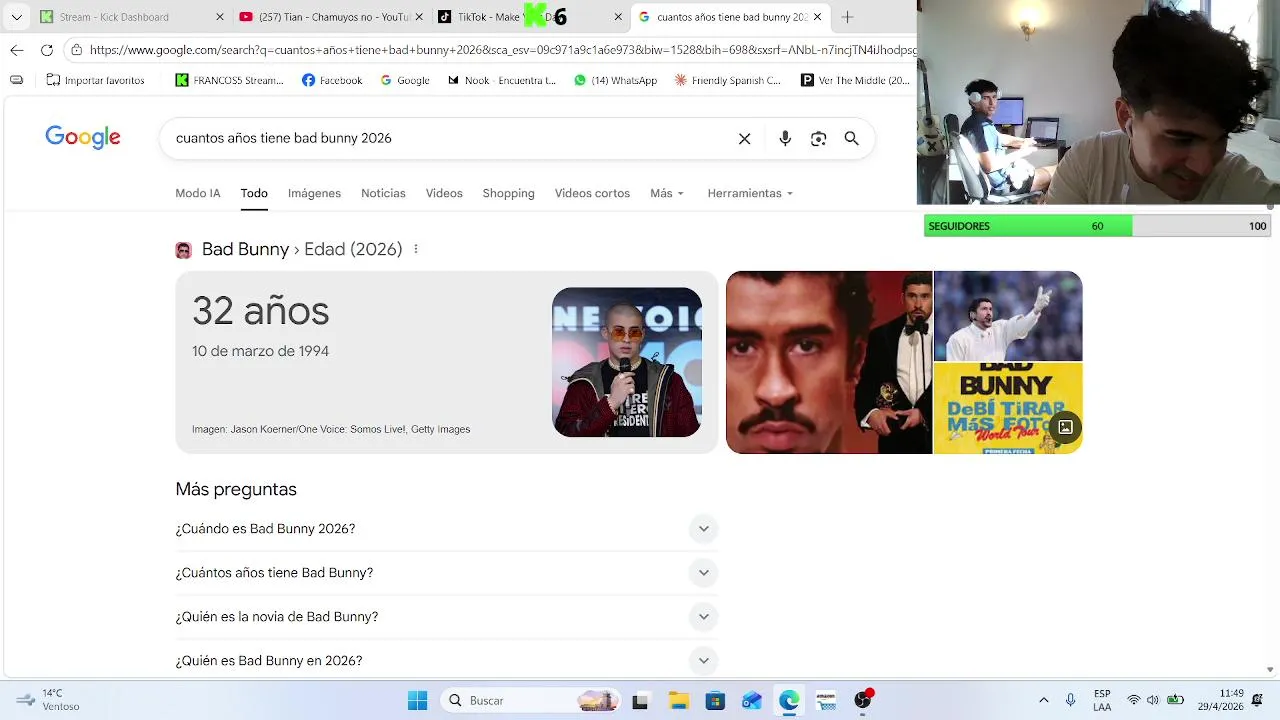Open Facebook bookmark
1280x720 pixels.
(332, 80)
